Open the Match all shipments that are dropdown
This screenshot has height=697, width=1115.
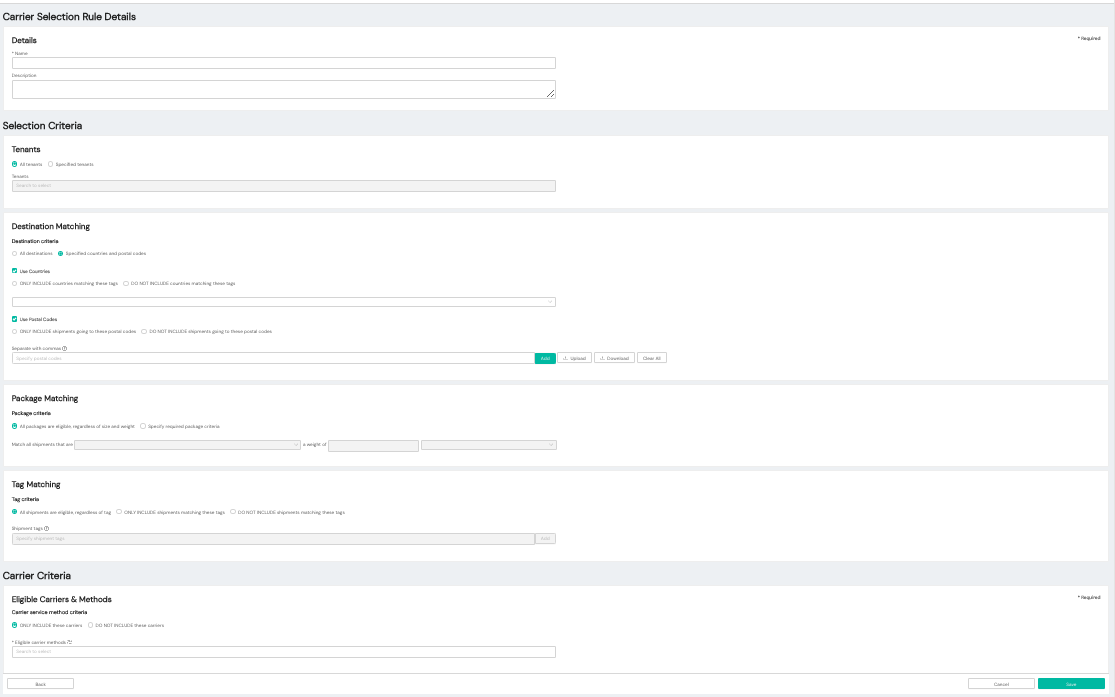188,445
